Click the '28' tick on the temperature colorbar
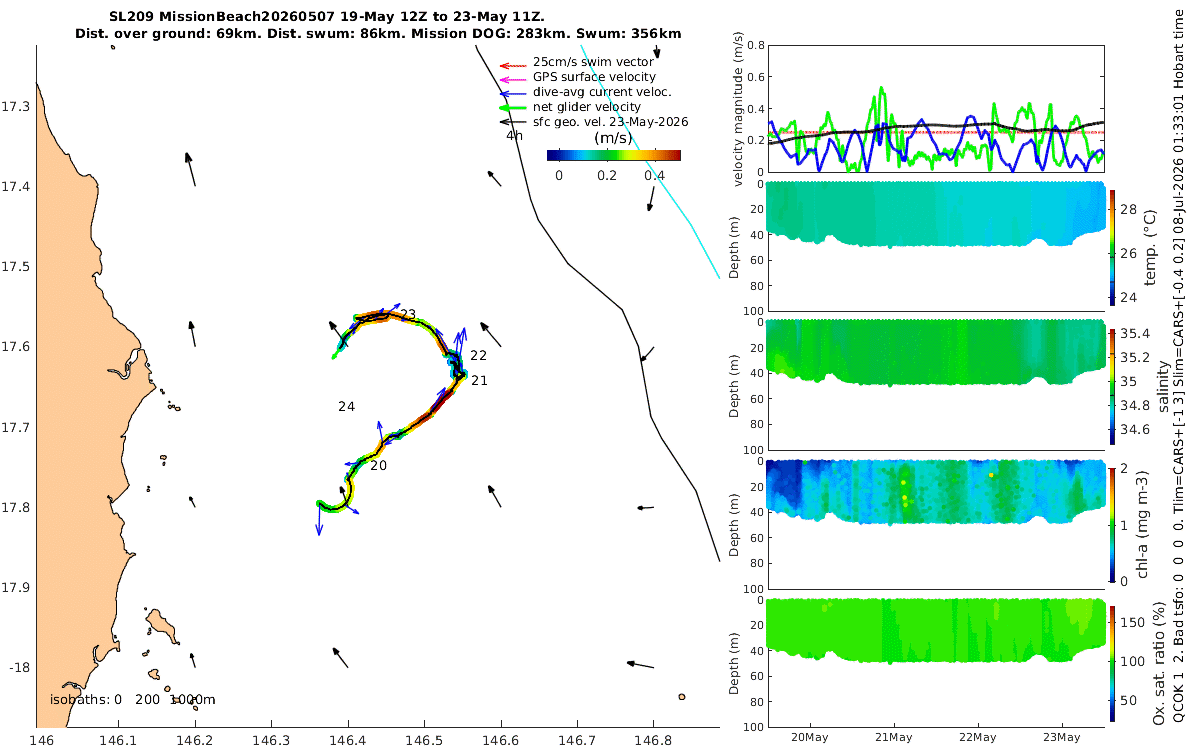This screenshot has height=750, width=1200. coord(1128,208)
